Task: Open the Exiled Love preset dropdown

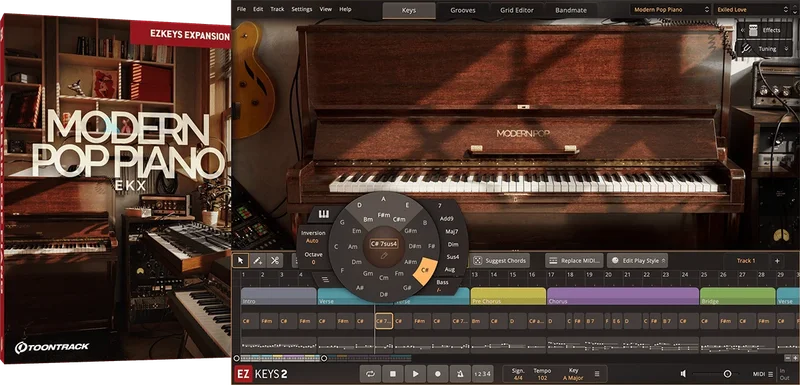Action: click(x=752, y=10)
